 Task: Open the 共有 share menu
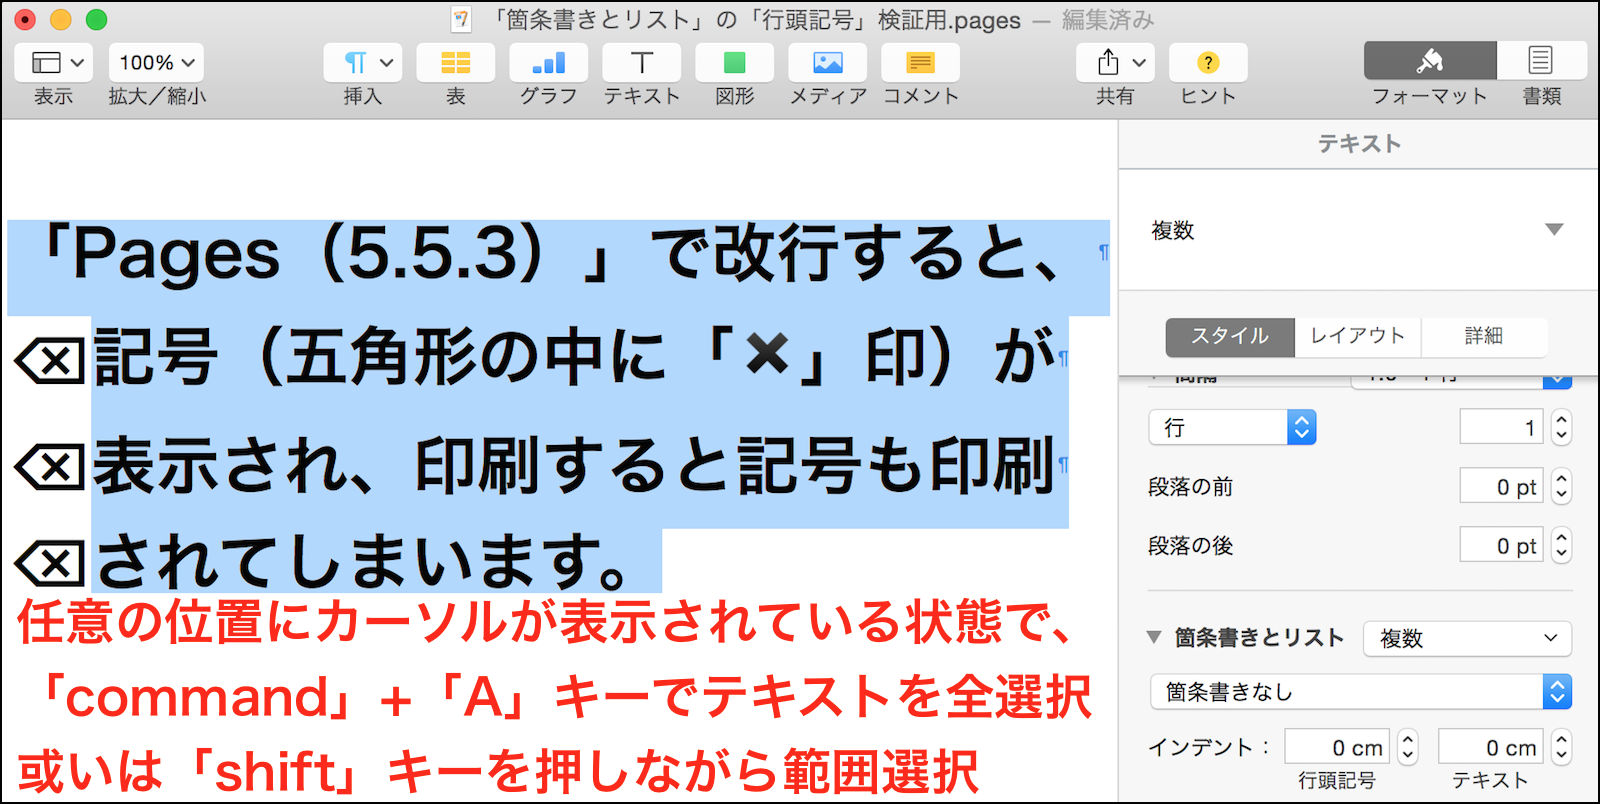point(1116,63)
